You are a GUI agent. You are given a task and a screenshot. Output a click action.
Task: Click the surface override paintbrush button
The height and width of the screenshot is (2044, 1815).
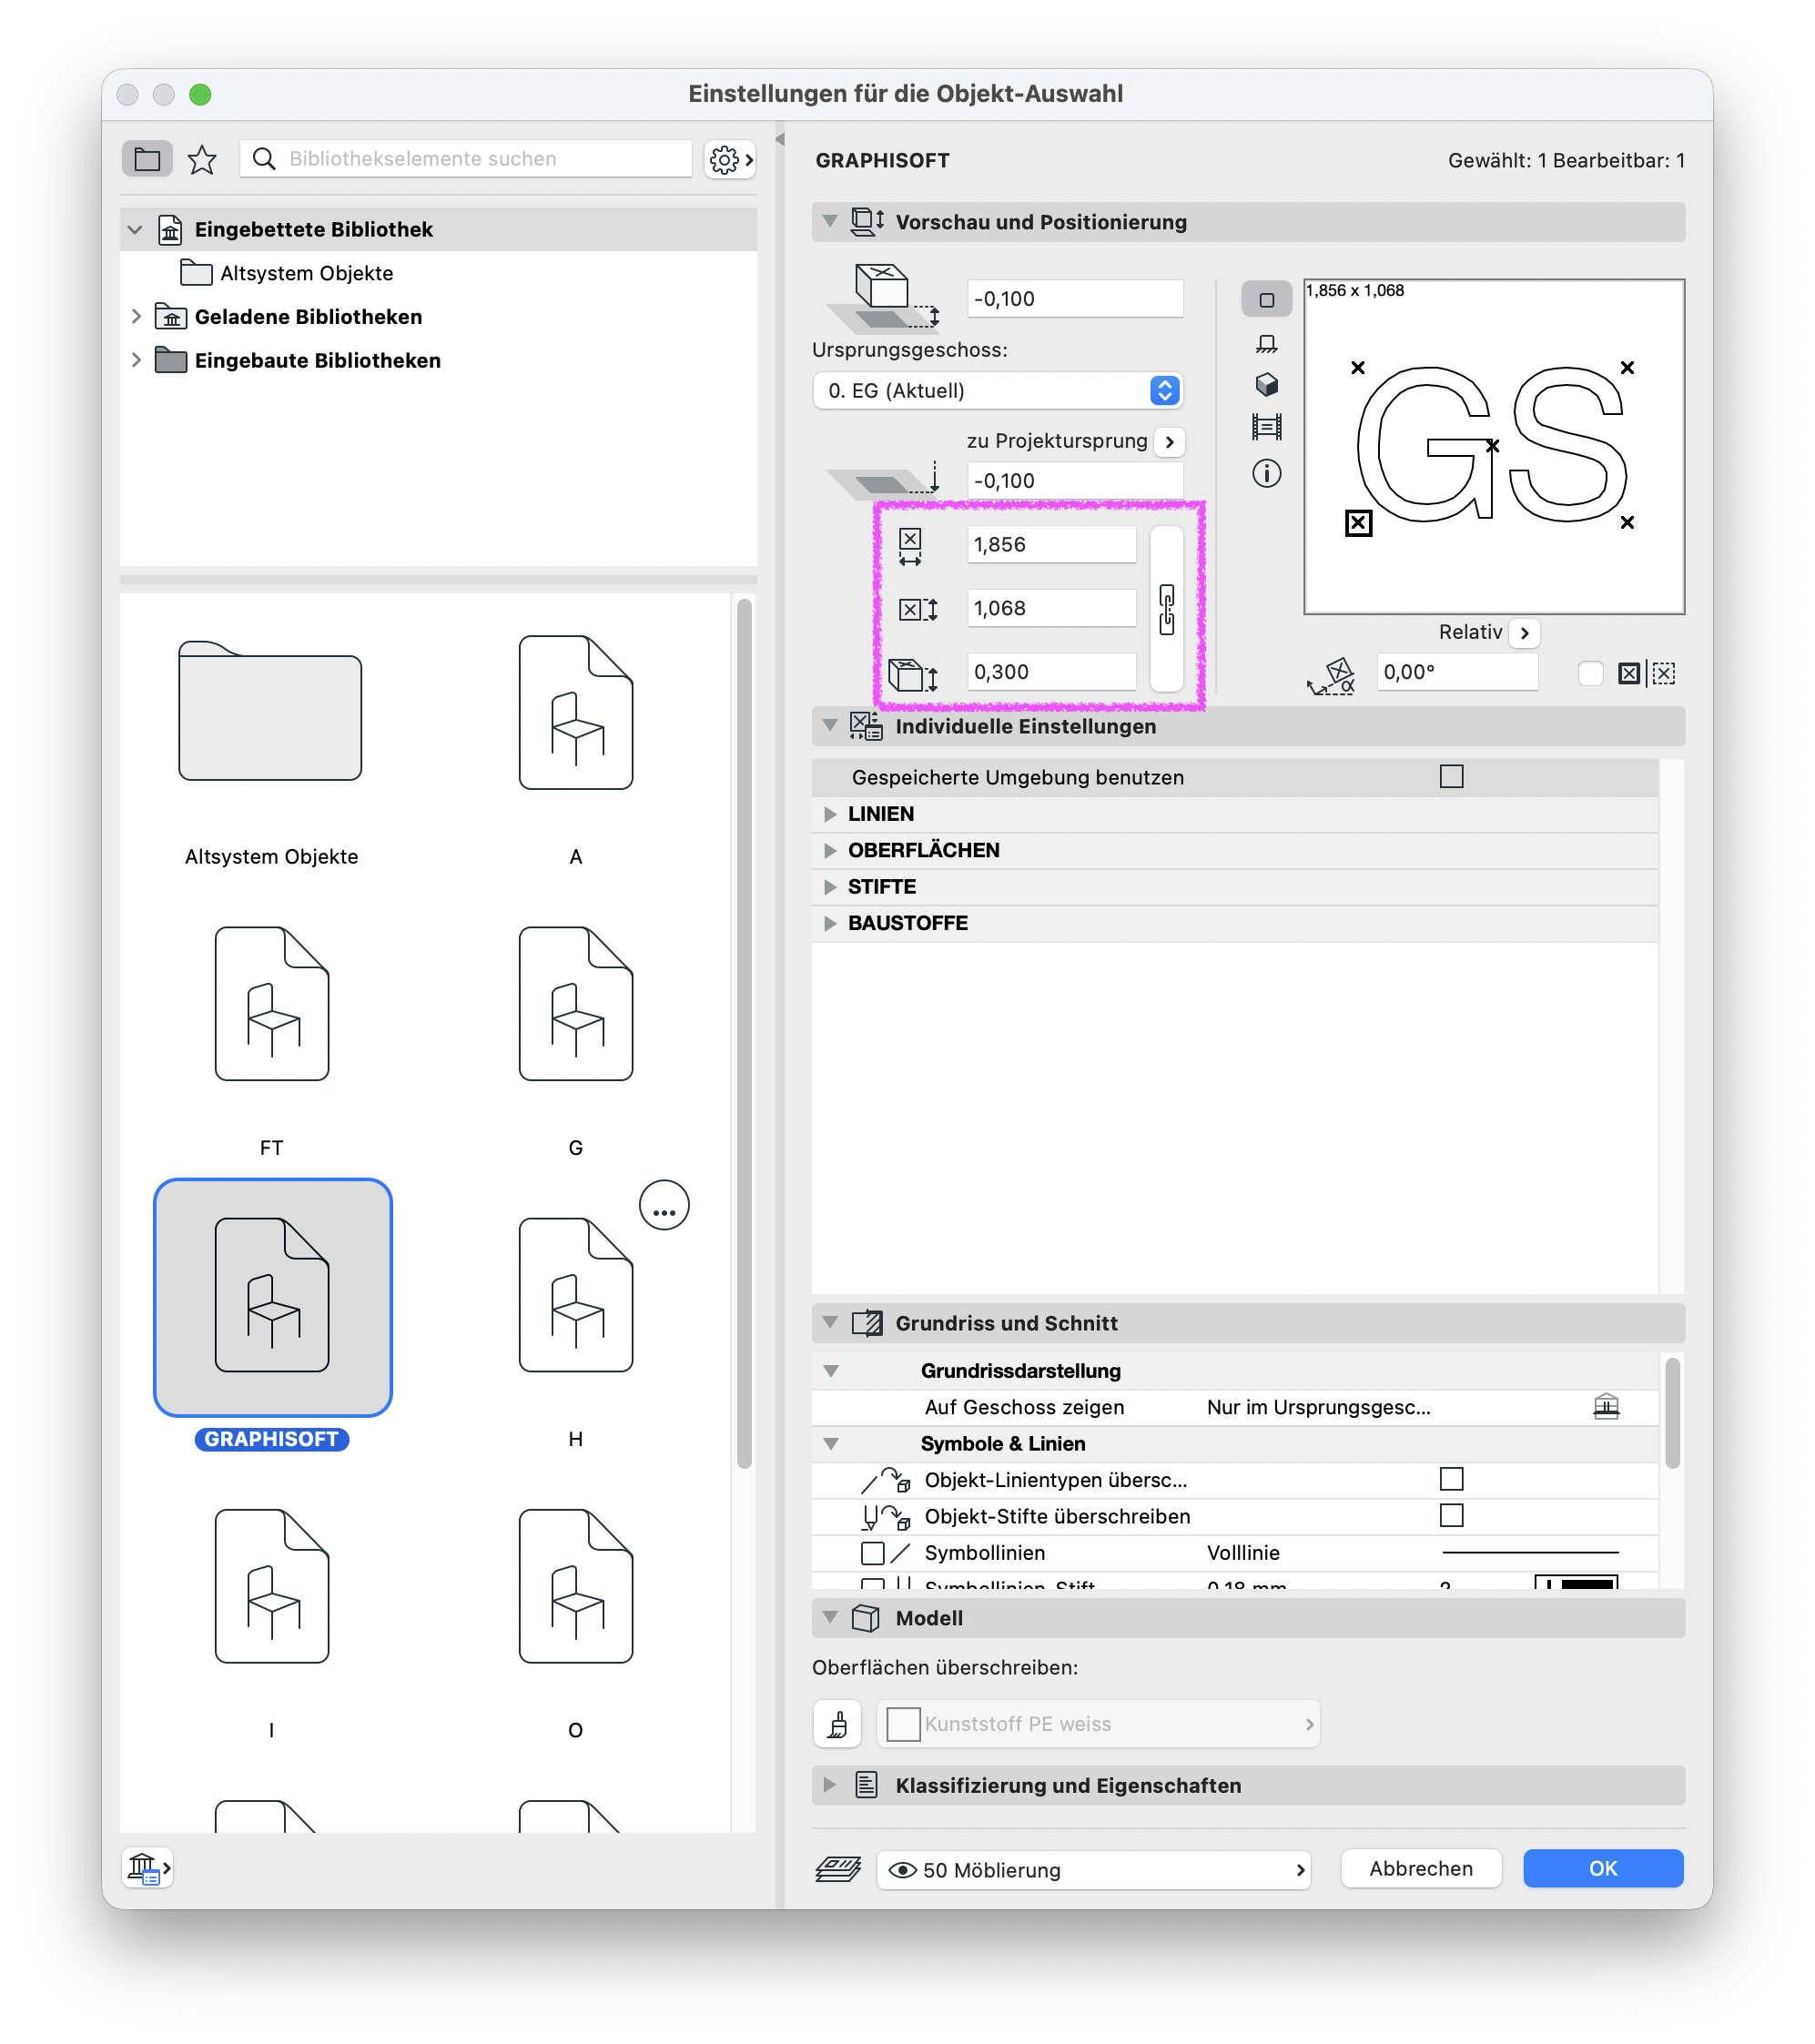coord(838,1724)
